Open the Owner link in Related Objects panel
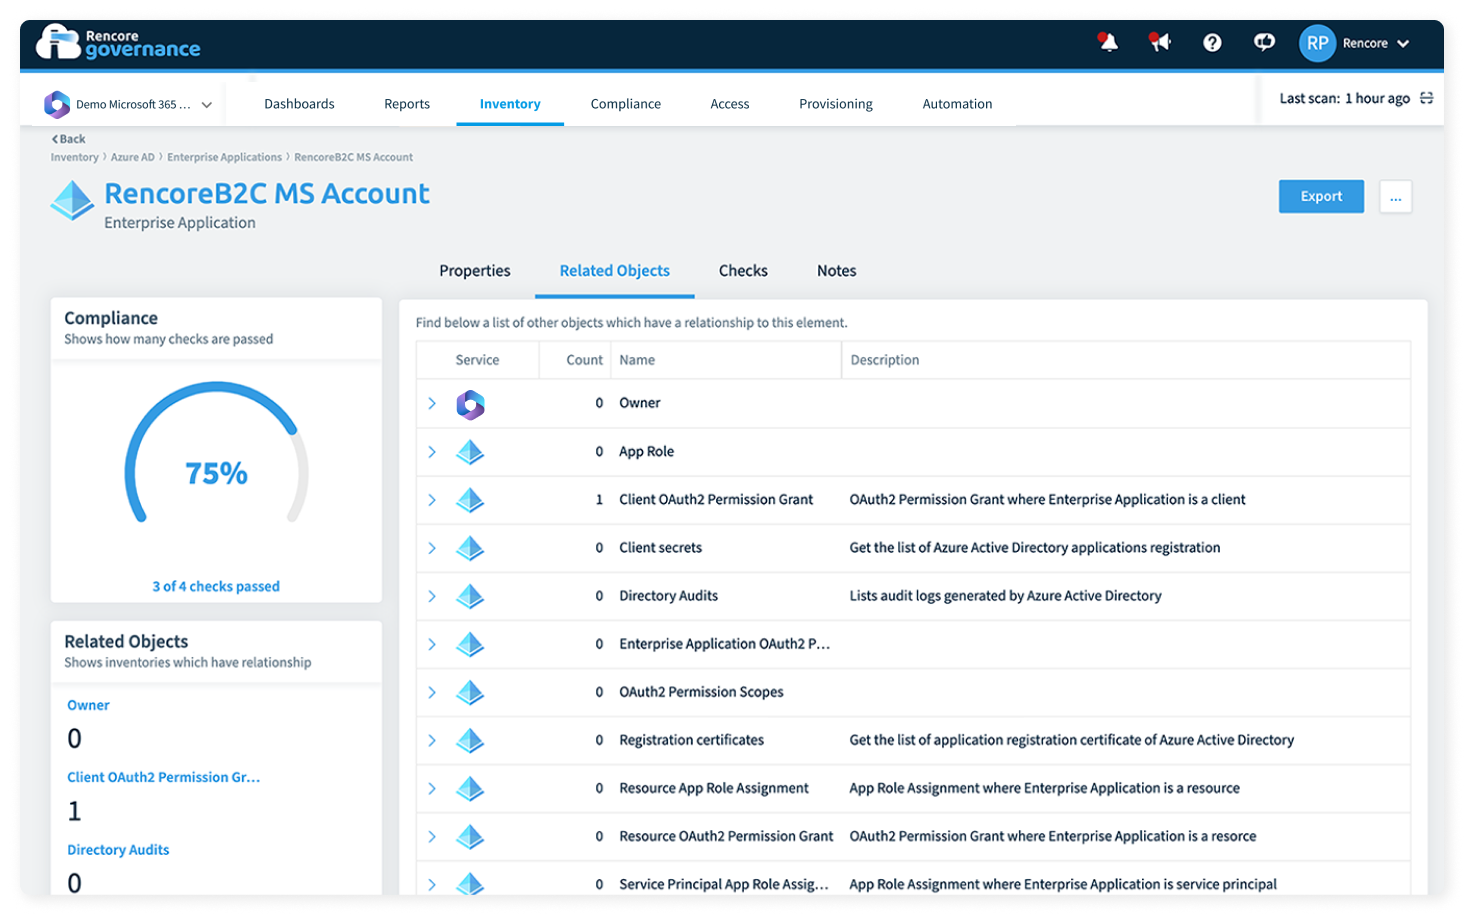The height and width of the screenshot is (915, 1464). tap(88, 705)
